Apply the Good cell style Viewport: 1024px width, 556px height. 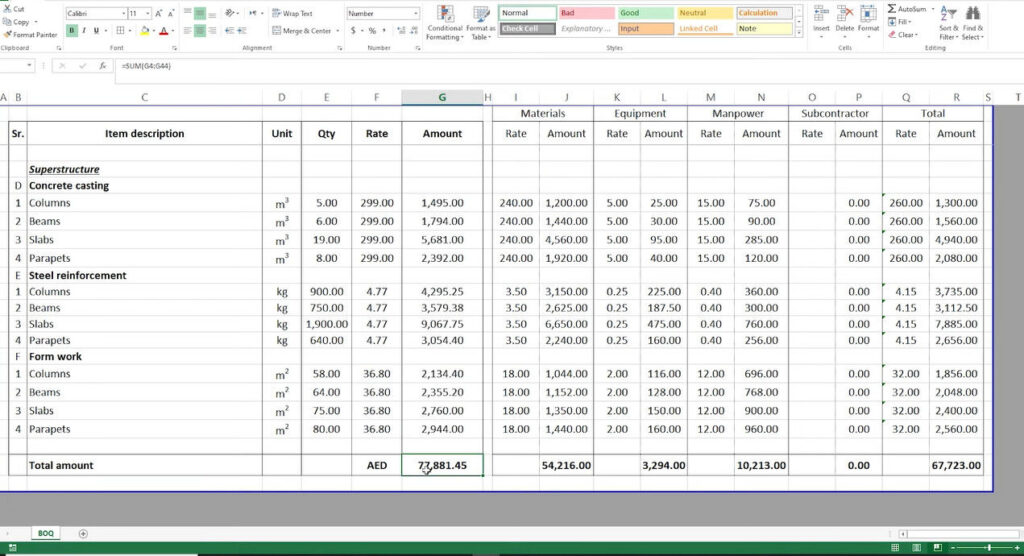(x=645, y=12)
